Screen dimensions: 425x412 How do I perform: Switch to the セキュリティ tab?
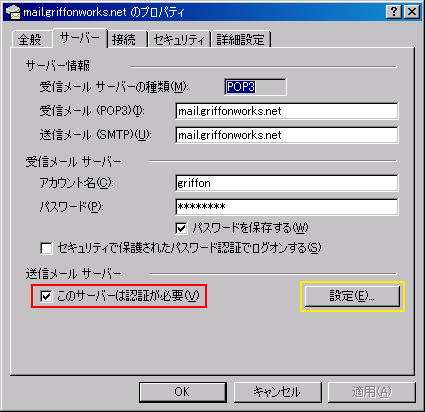179,40
